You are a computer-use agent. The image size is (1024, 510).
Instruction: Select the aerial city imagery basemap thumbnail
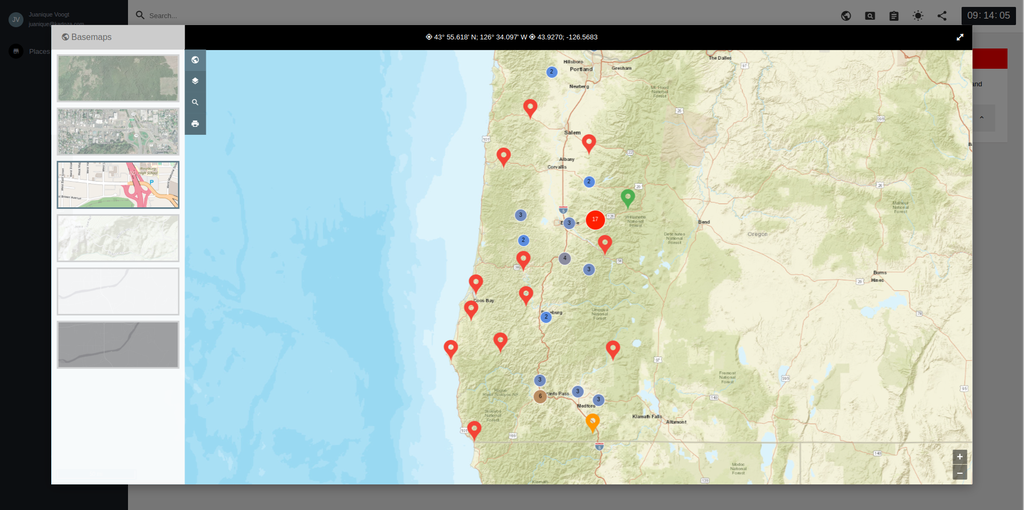point(118,131)
